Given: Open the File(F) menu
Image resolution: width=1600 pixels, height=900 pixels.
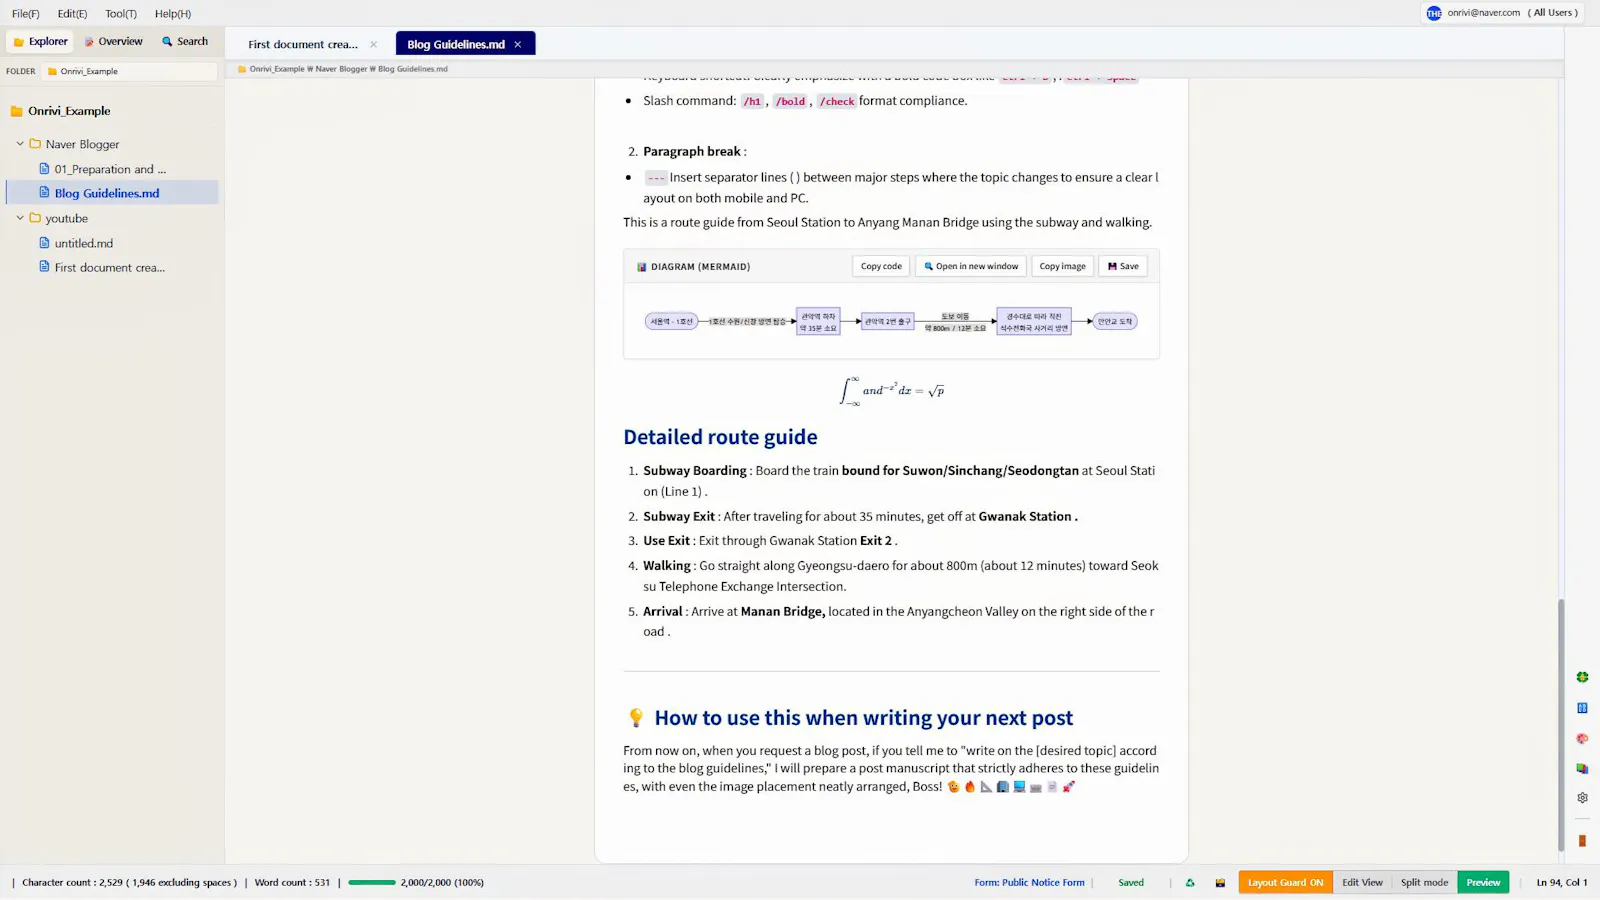Looking at the screenshot, I should 26,14.
